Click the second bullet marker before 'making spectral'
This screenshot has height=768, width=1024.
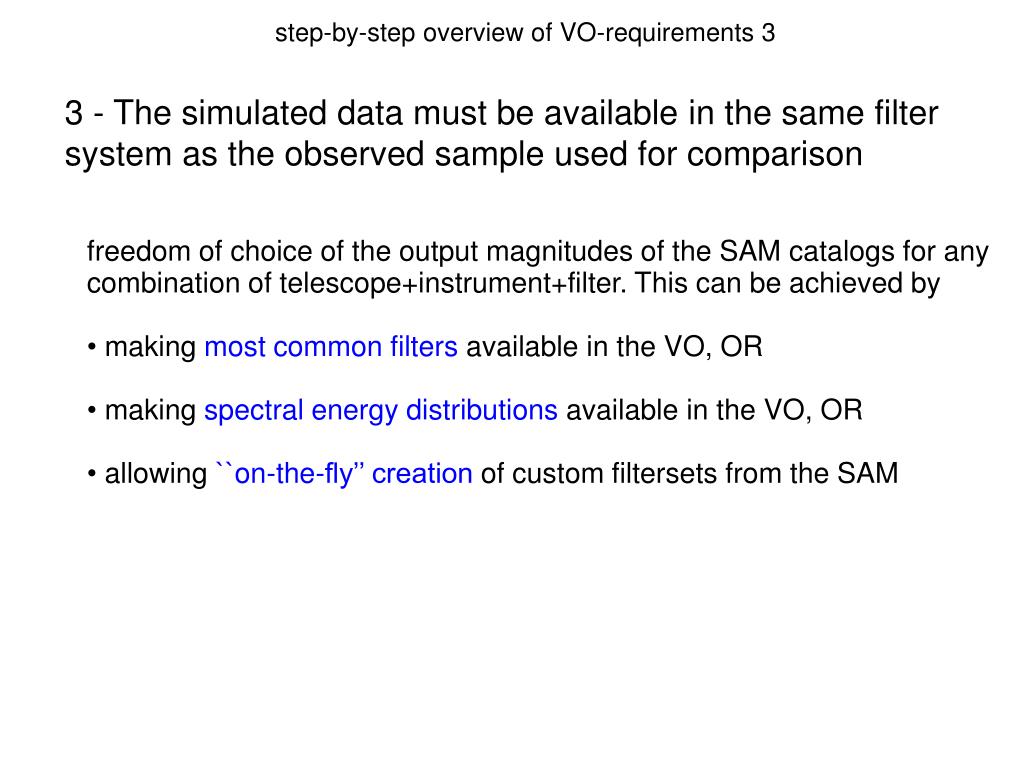91,411
